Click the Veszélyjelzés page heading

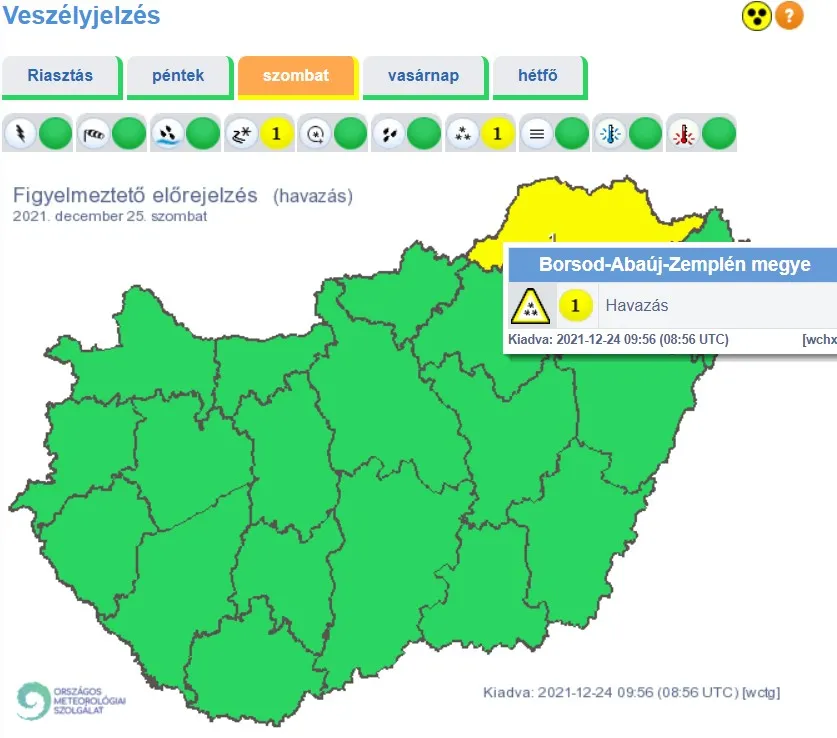[81, 16]
